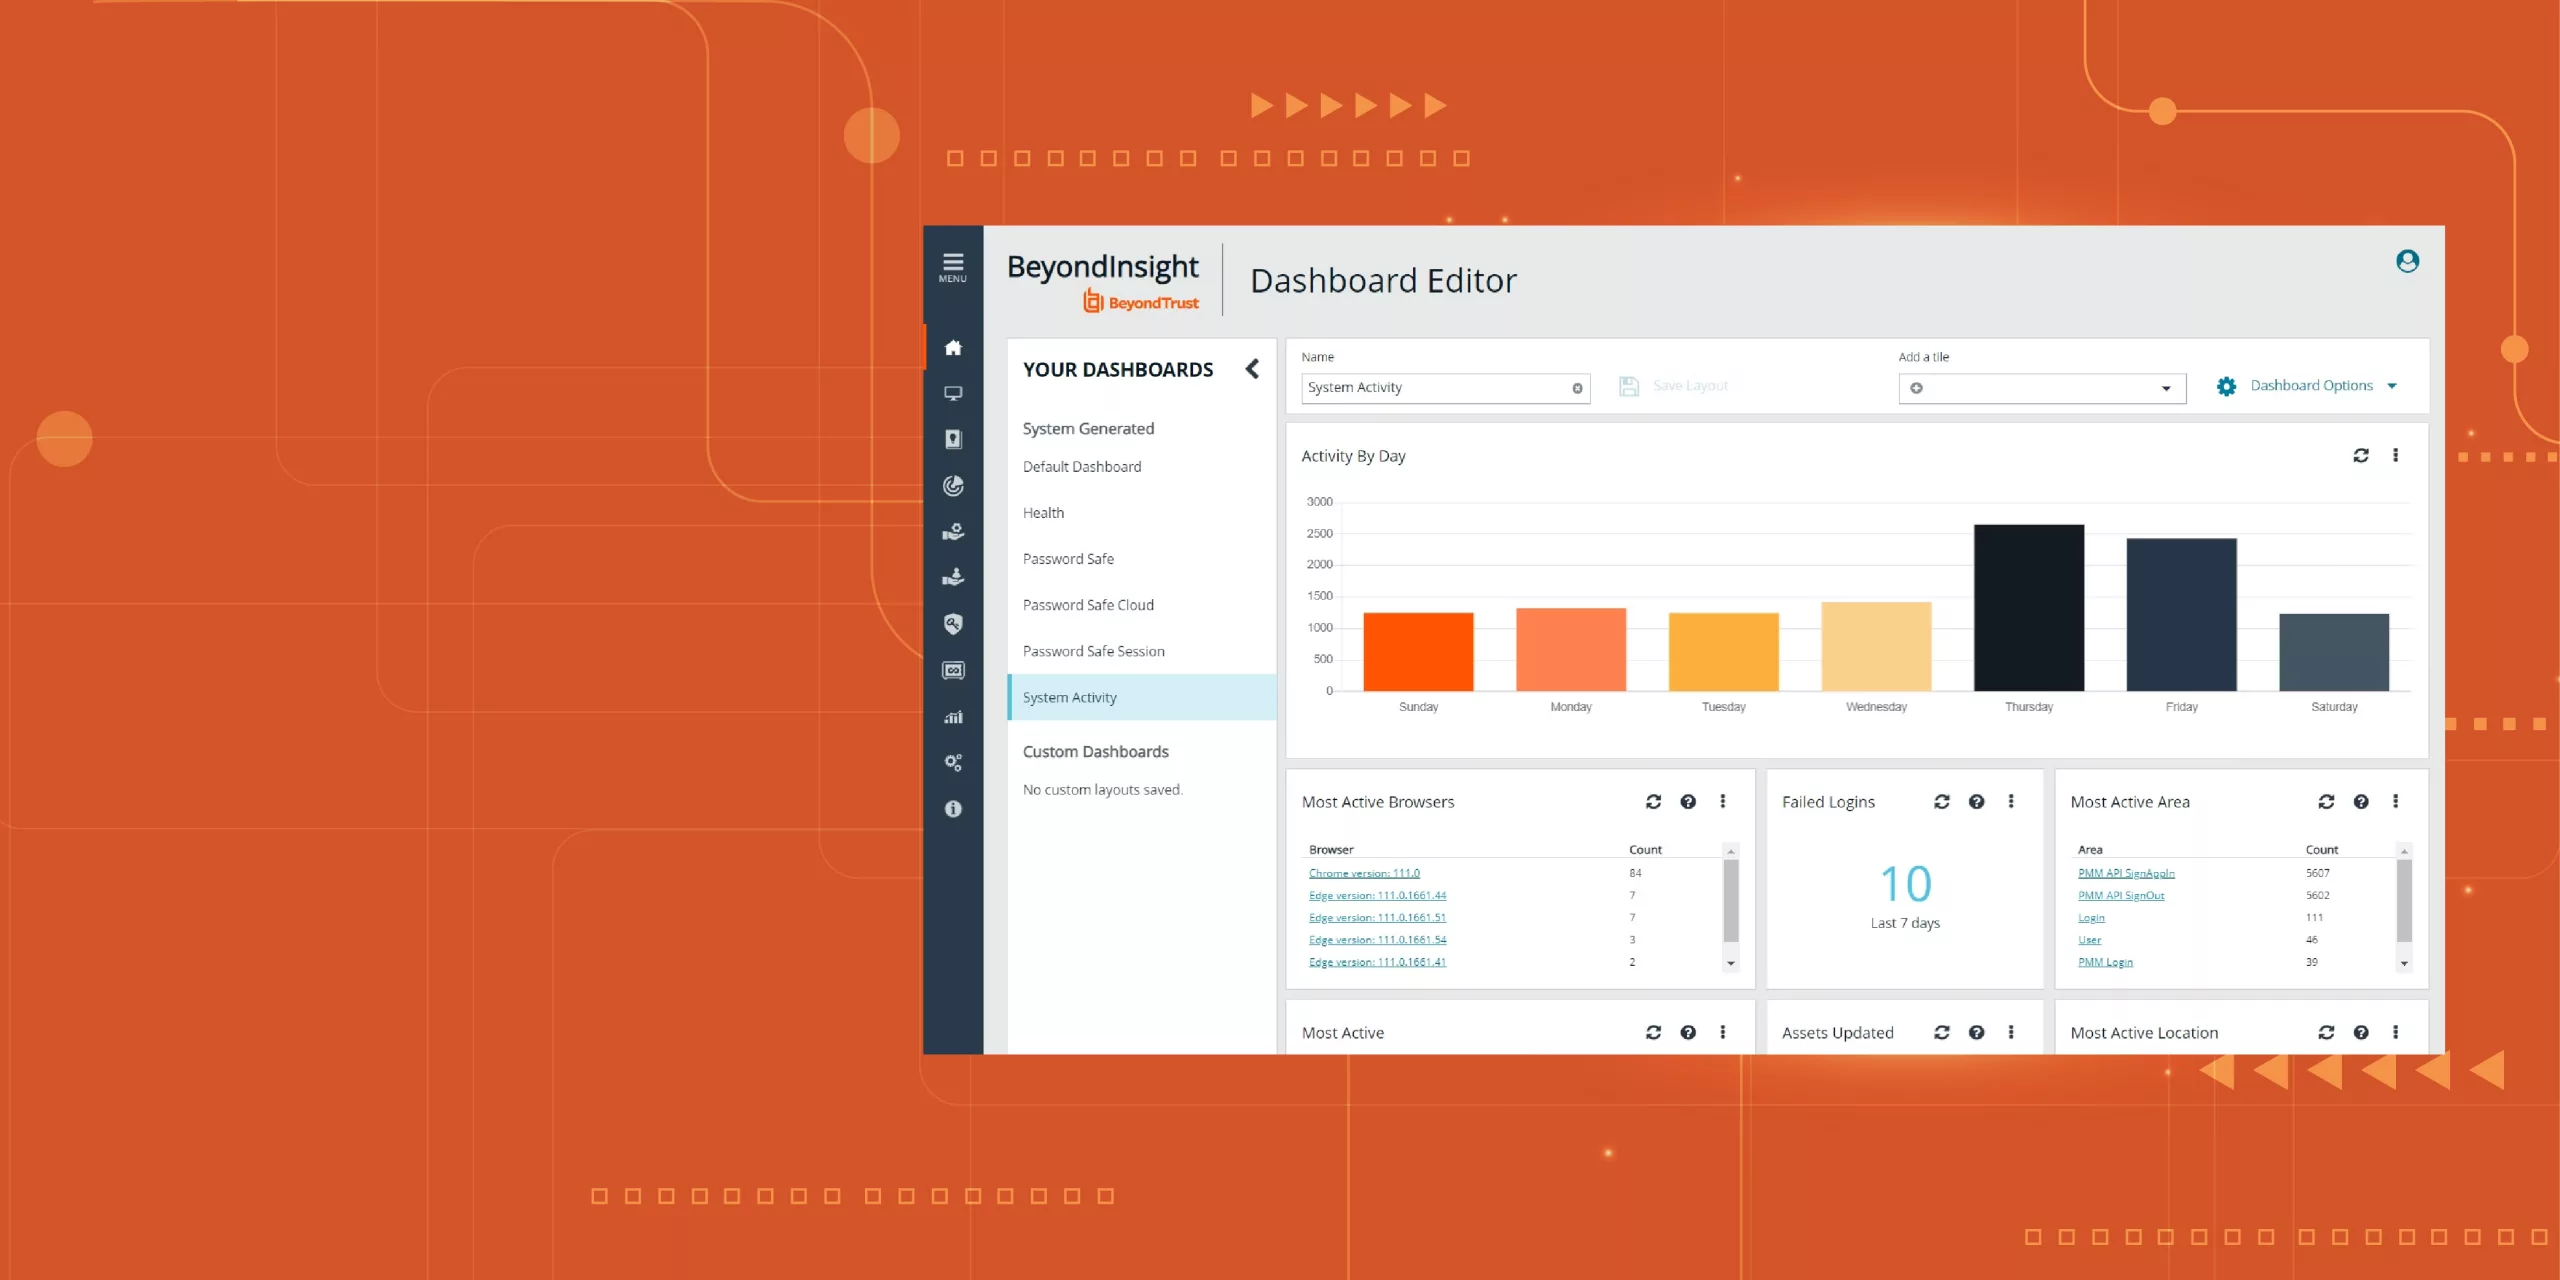The width and height of the screenshot is (2560, 1280).
Task: Open the Chrome version: 111.0 link
Action: [x=1364, y=873]
